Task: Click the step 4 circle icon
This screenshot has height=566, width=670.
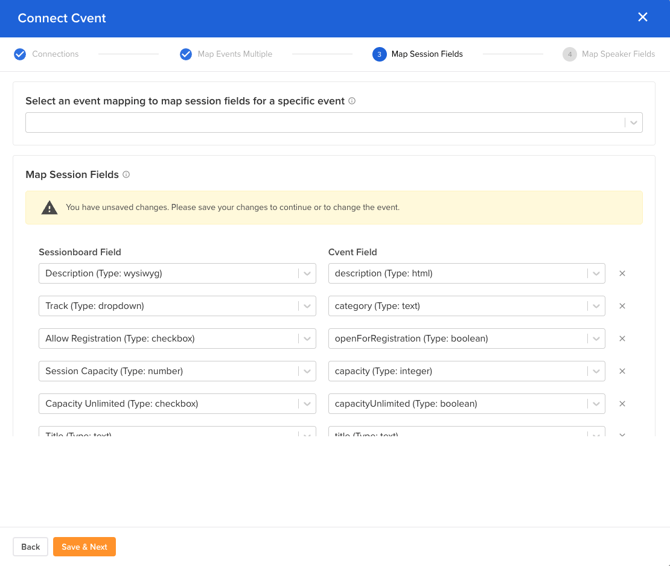Action: click(x=569, y=54)
